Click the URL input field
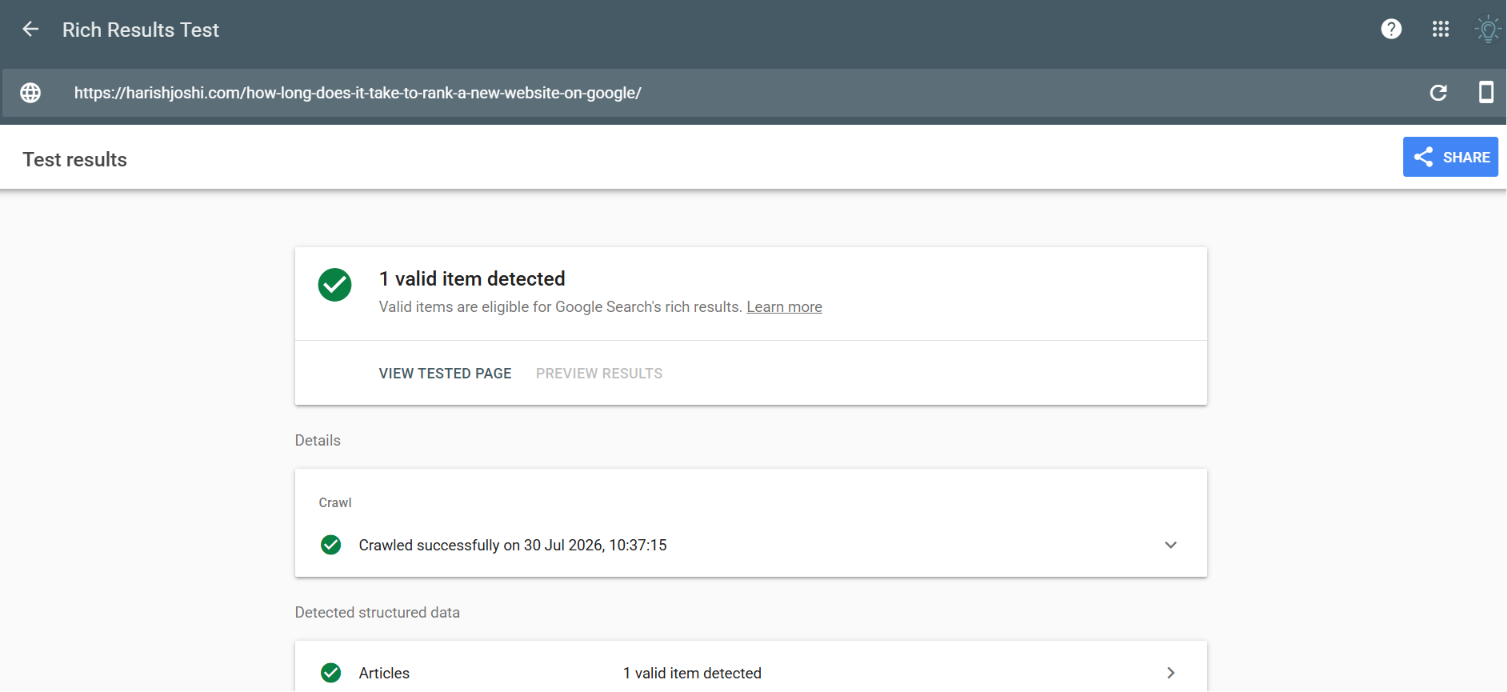The image size is (1507, 692). coord(740,93)
